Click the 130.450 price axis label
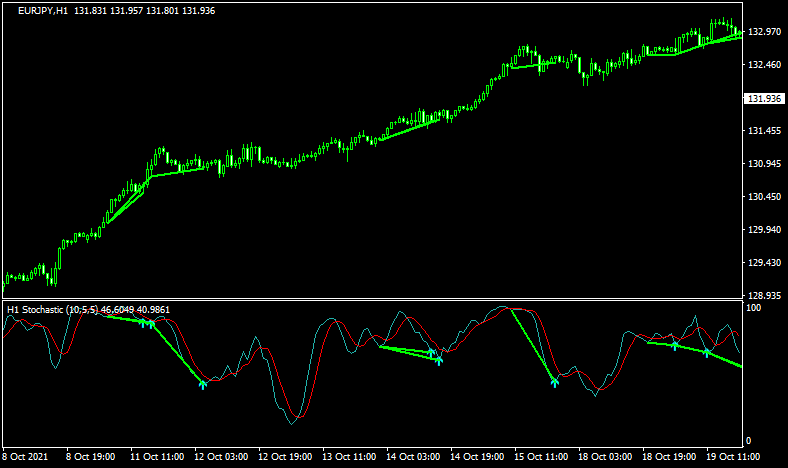This screenshot has width=788, height=468. (764, 197)
